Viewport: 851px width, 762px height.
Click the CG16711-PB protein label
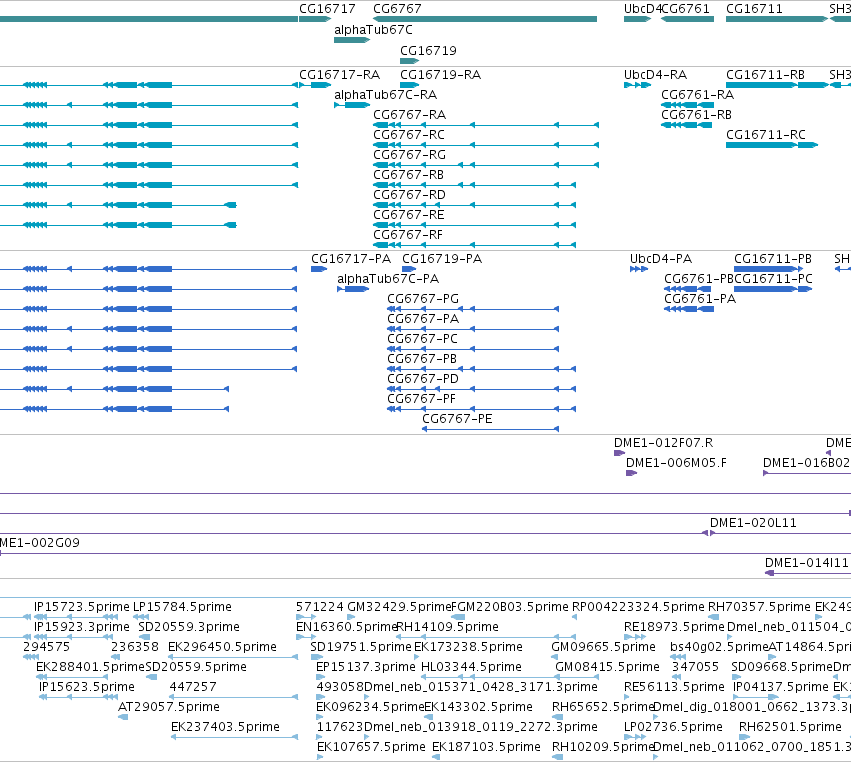773,258
